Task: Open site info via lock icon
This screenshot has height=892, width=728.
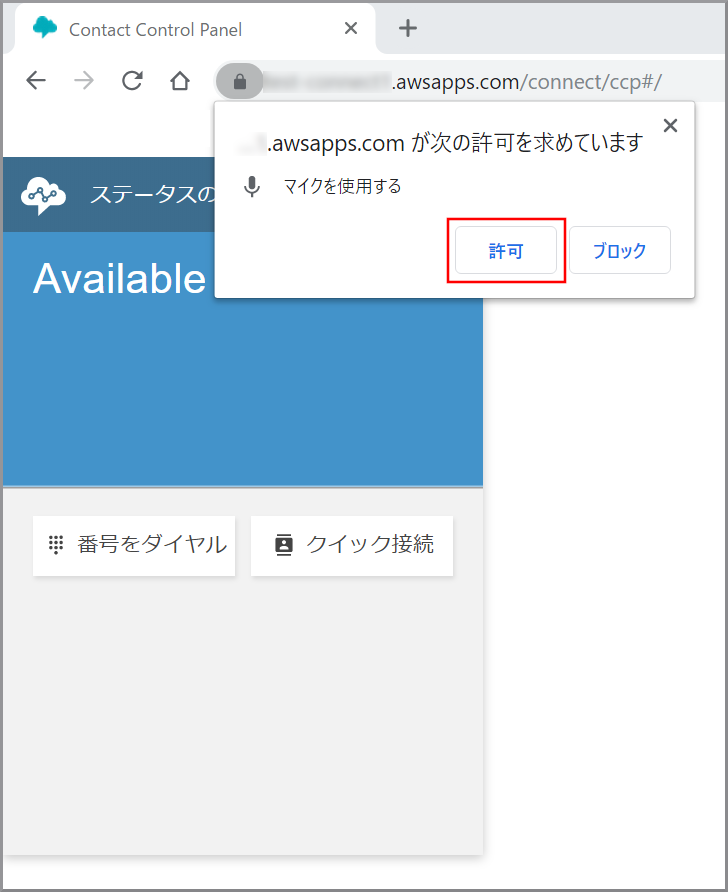Action: (239, 81)
